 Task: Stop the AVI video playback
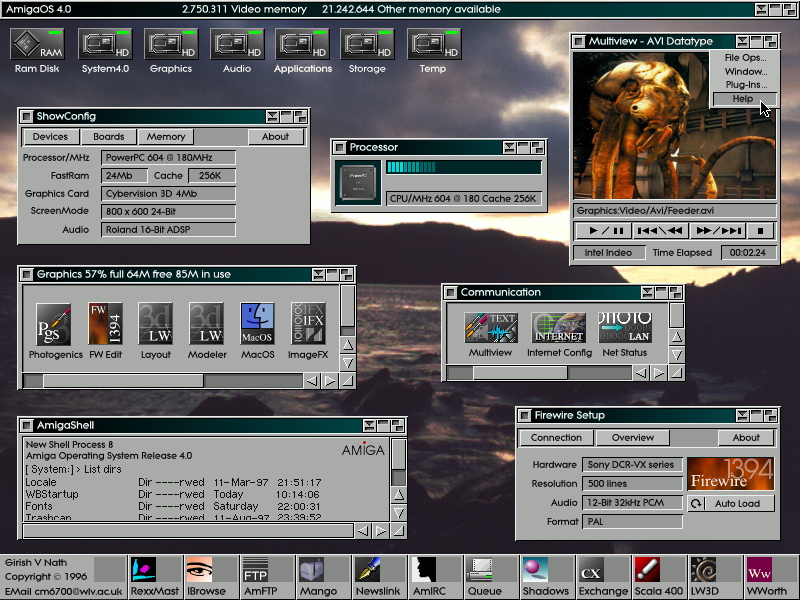pos(760,230)
